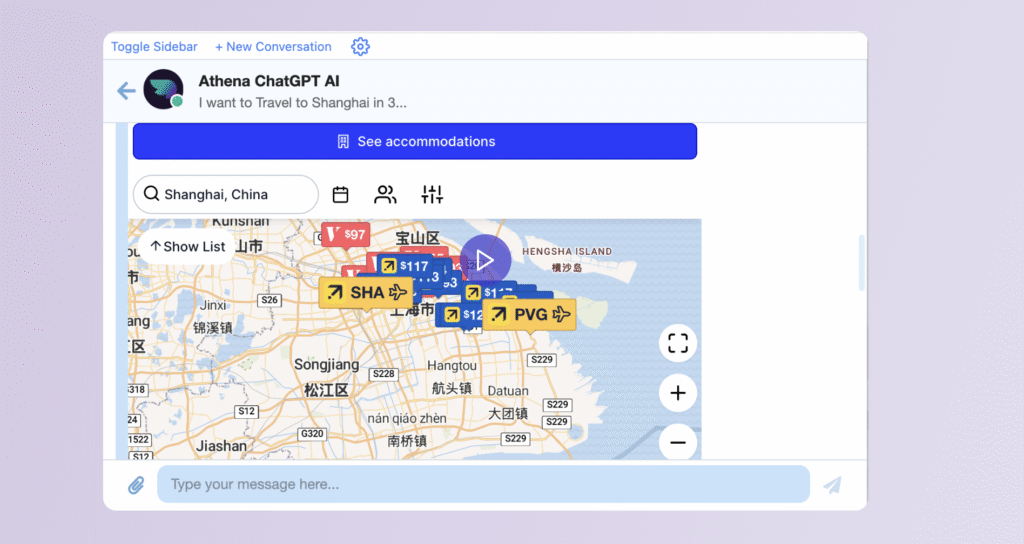
Task: Click the message input box
Action: coord(483,485)
